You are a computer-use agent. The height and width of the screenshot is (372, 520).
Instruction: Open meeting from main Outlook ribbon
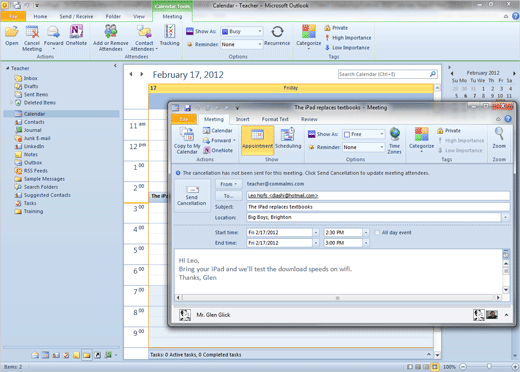(12, 36)
